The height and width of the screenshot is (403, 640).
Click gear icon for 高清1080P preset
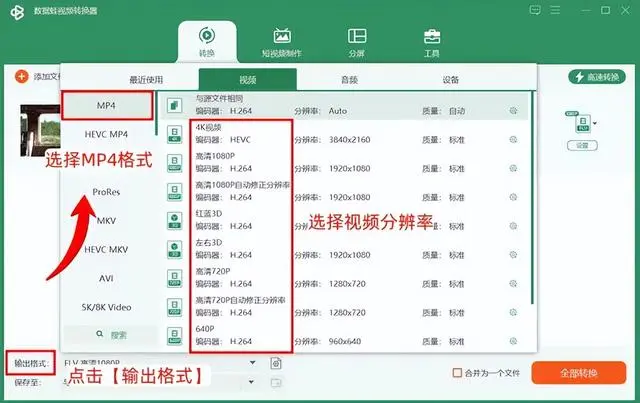513,168
